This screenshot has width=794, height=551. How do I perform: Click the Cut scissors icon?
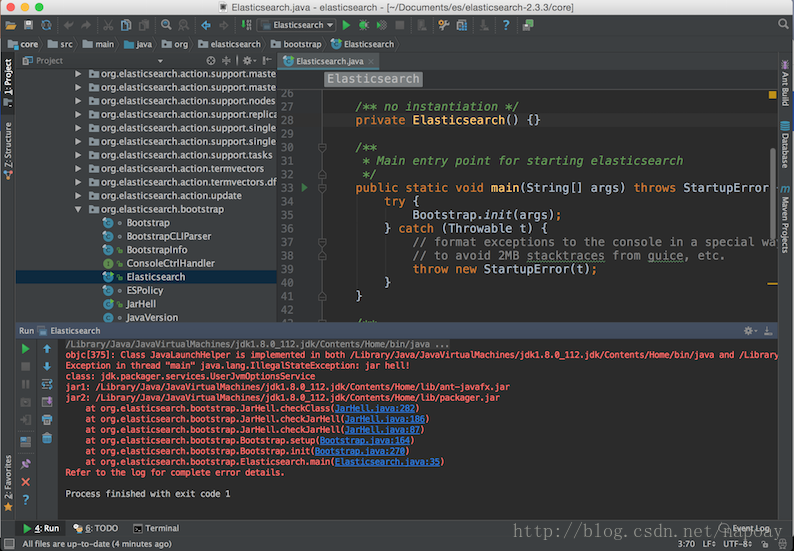pyautogui.click(x=108, y=25)
